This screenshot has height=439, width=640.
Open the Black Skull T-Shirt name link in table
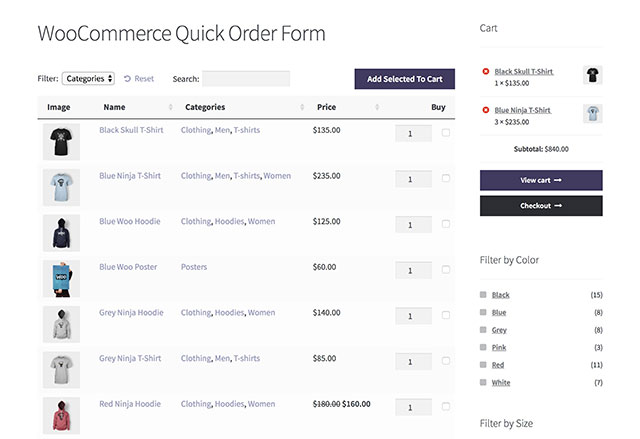tap(131, 130)
